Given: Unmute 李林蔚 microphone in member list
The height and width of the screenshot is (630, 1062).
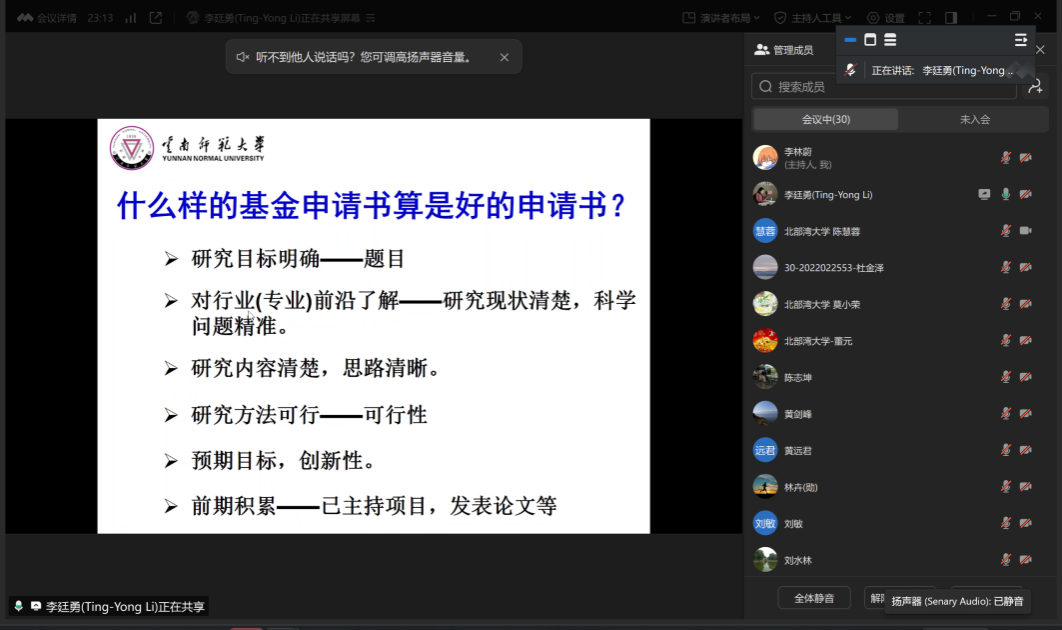Looking at the screenshot, I should (x=1006, y=157).
